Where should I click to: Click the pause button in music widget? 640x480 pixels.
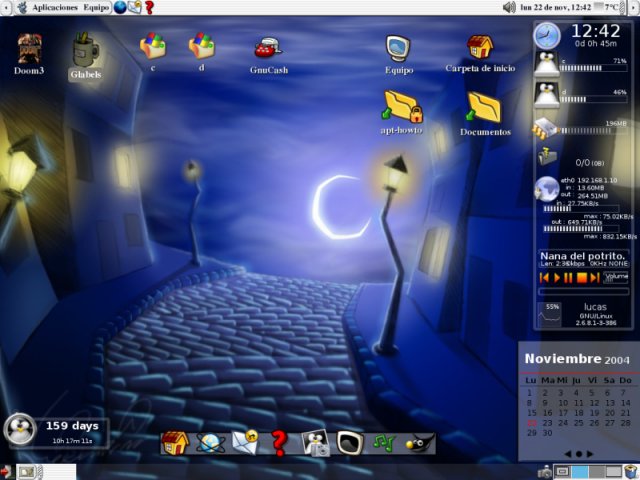tap(567, 277)
